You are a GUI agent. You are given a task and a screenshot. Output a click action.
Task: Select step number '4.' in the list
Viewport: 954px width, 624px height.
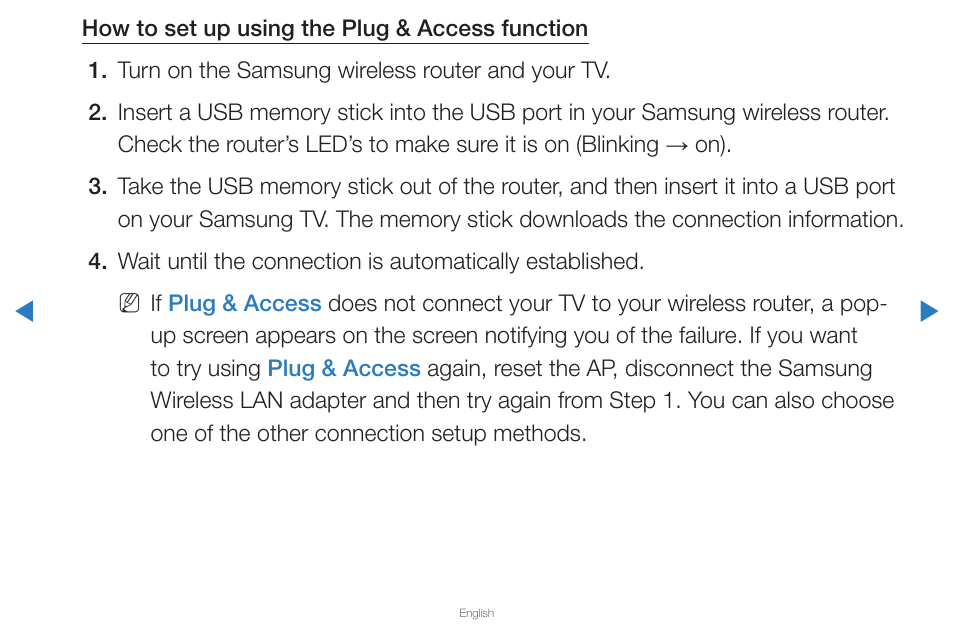pos(97,262)
